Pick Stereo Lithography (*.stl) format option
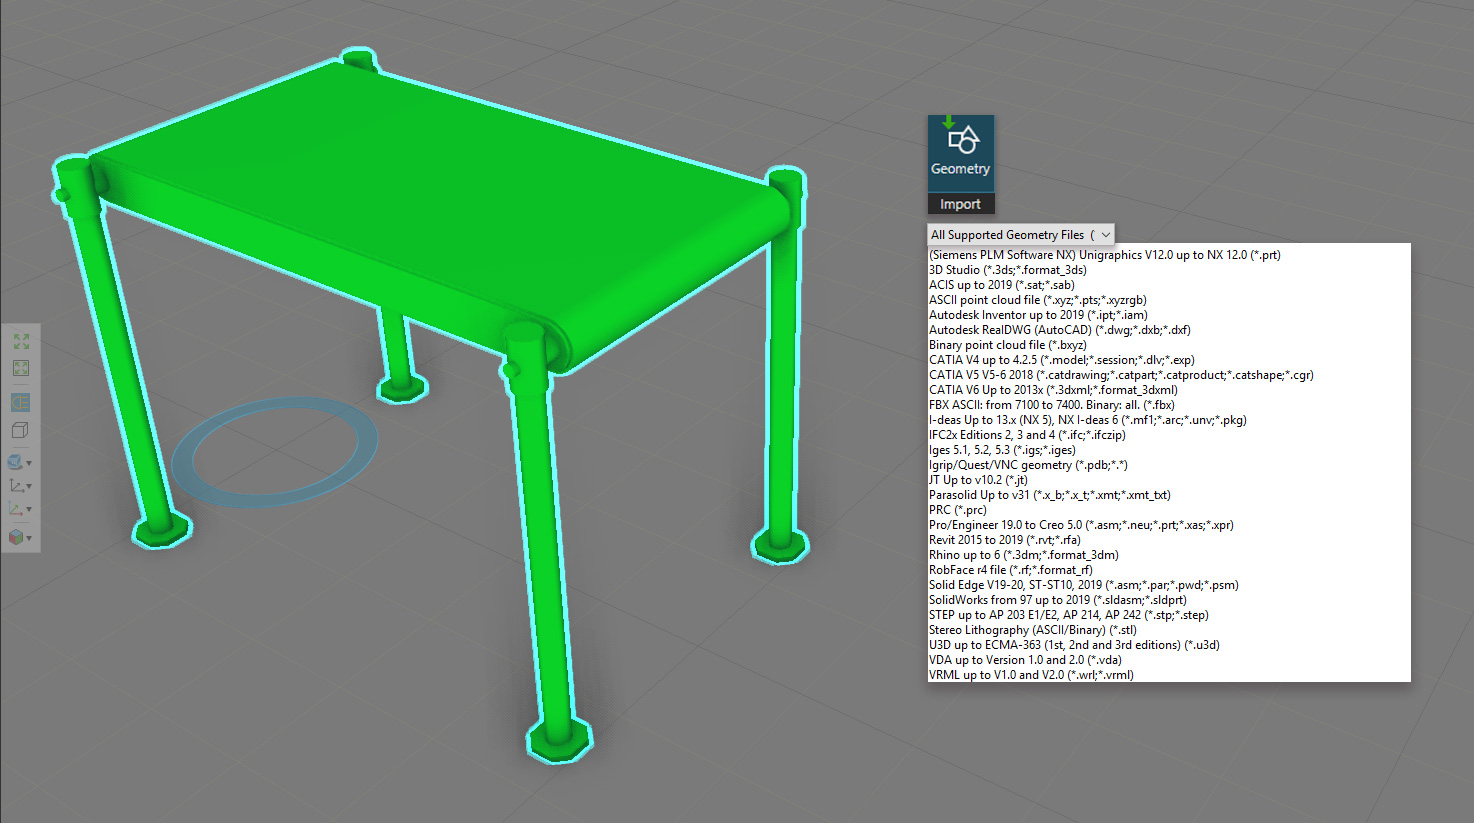Screen dimensions: 1474x823 click(1032, 630)
